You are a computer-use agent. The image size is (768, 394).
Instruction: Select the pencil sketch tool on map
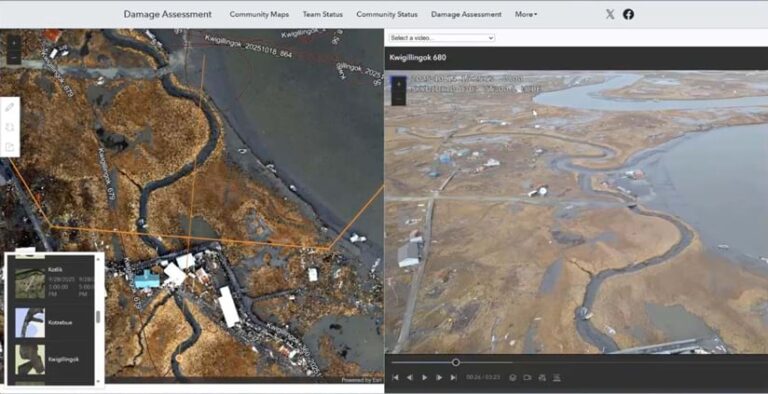10,107
